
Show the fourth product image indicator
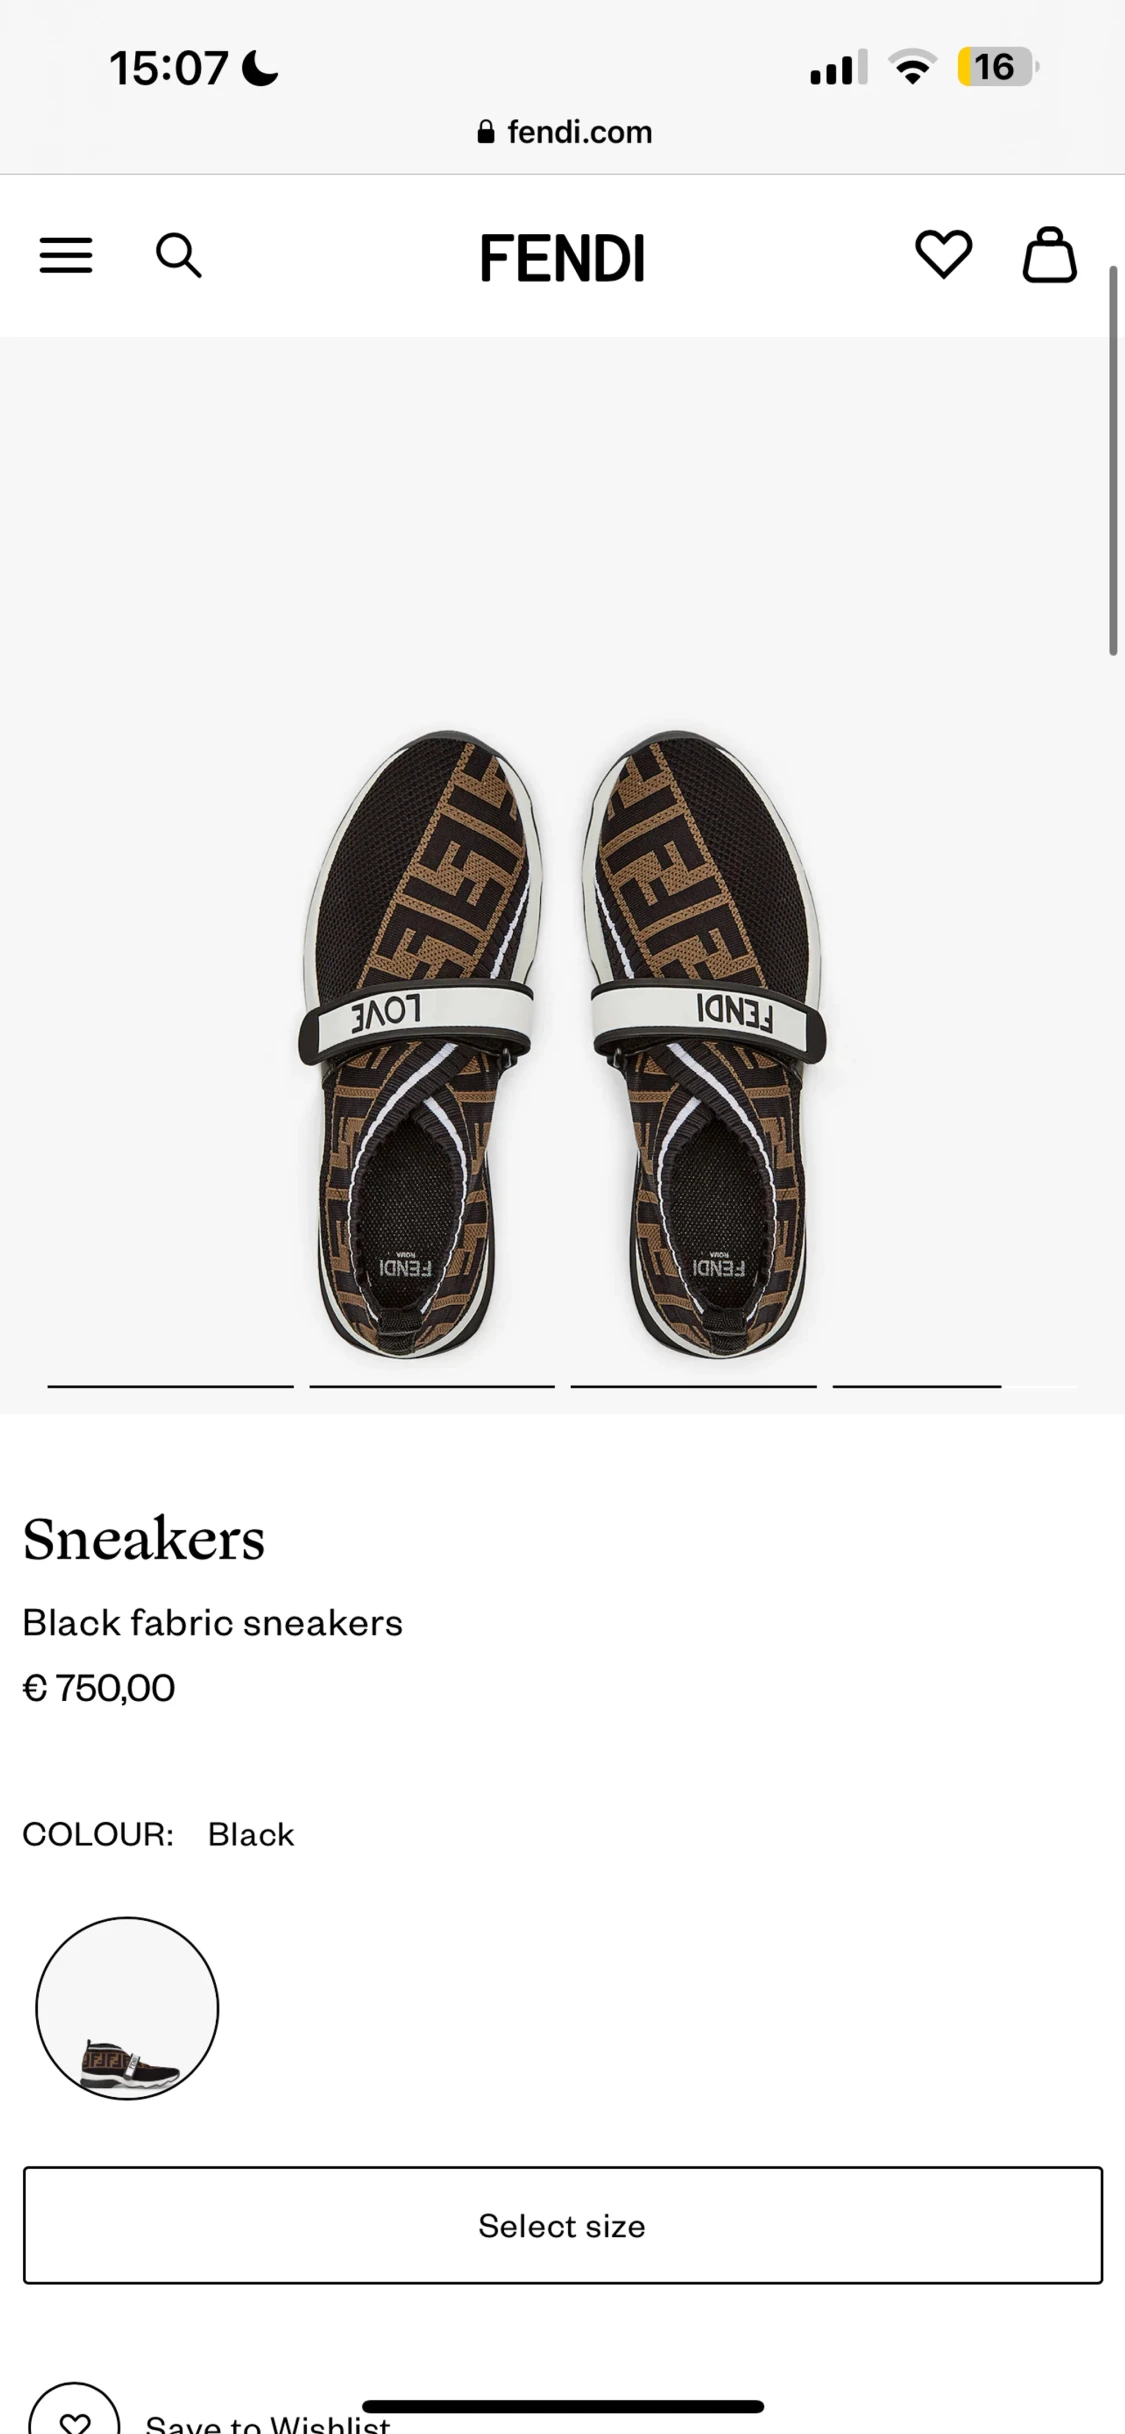pyautogui.click(x=917, y=1386)
